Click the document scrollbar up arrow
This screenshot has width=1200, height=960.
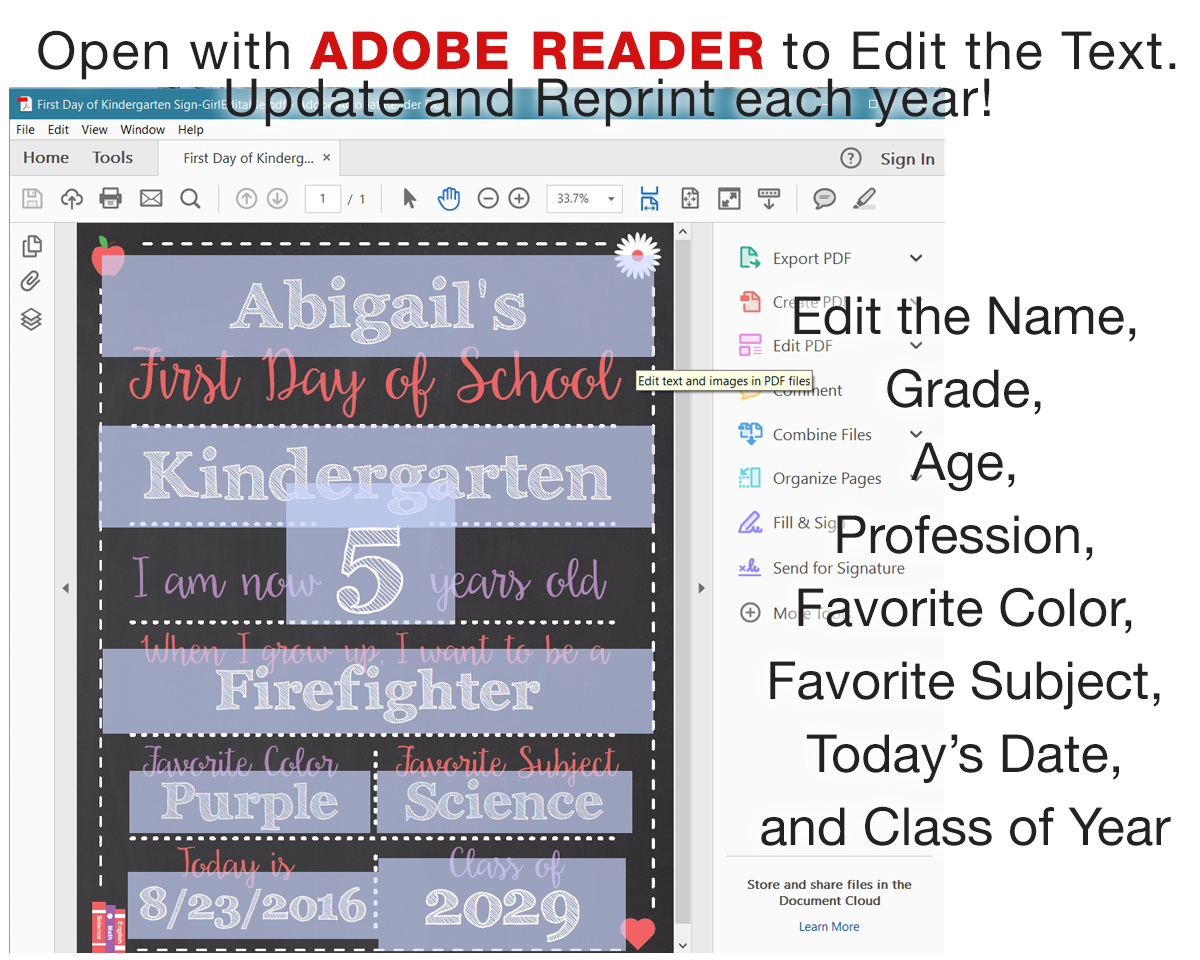click(683, 232)
